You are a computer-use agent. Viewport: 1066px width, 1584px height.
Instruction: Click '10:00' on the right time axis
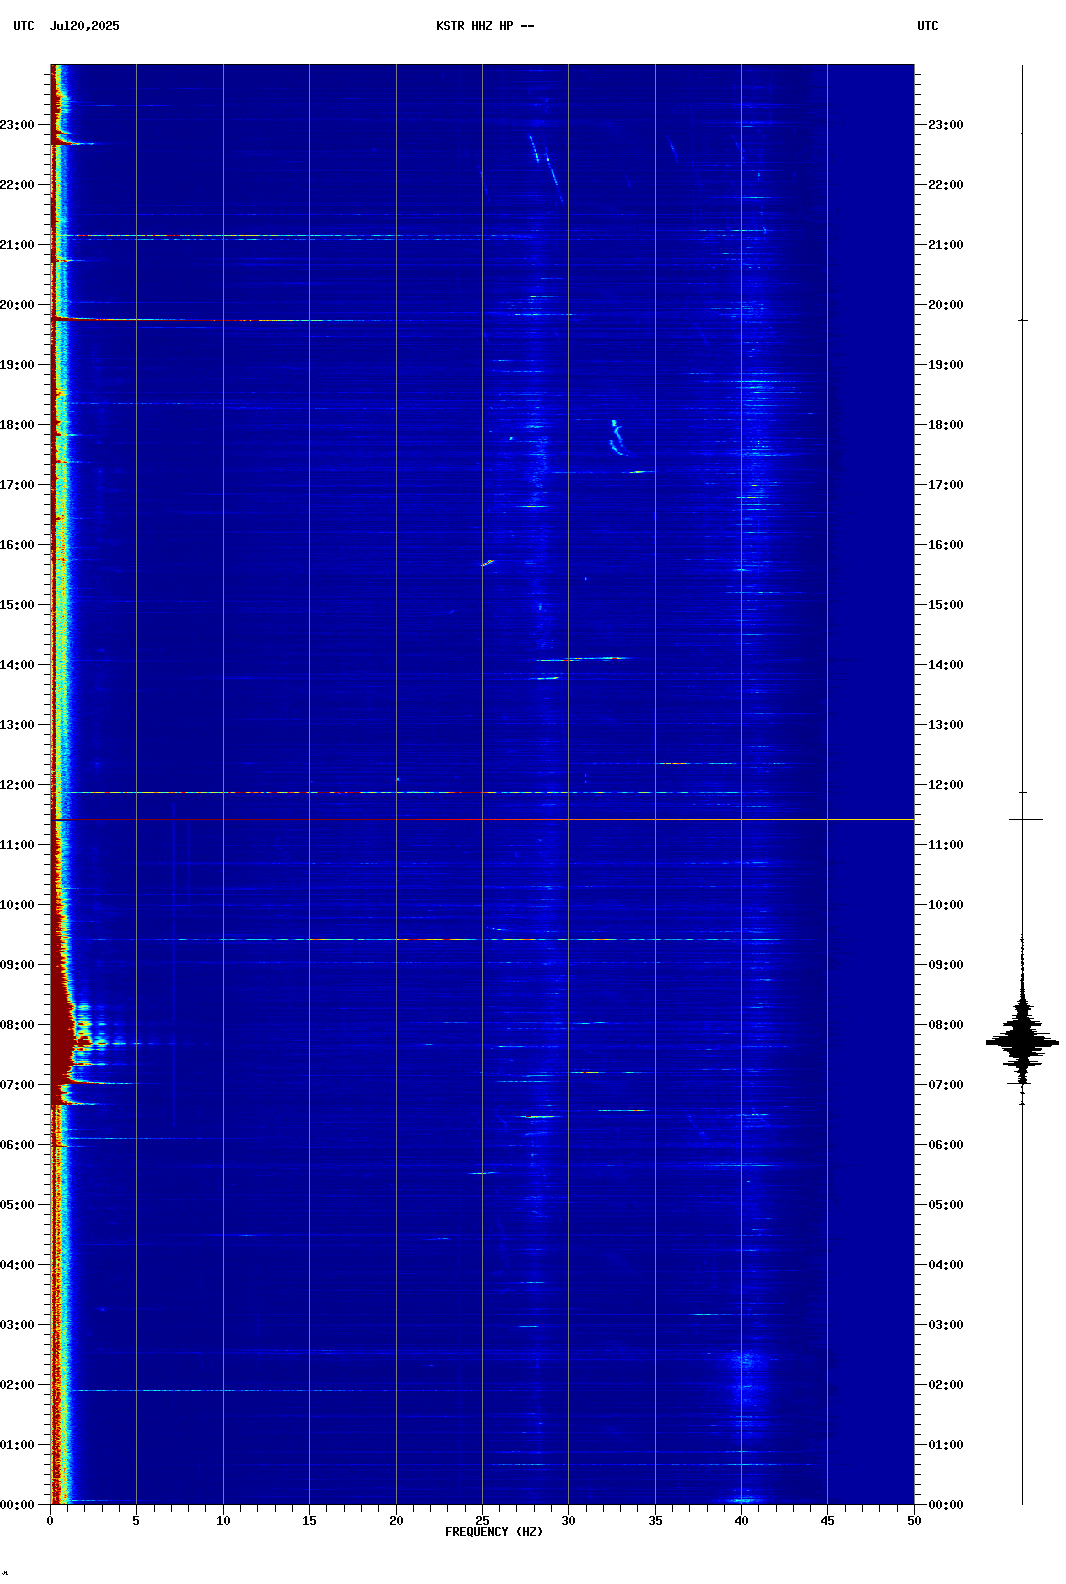point(946,905)
